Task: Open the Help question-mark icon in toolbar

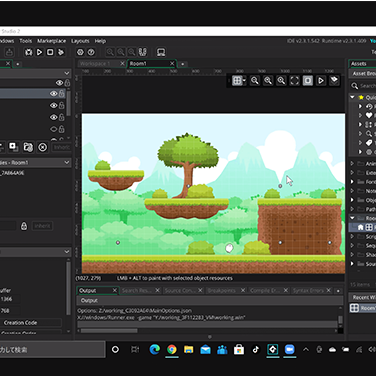Action: coord(91,52)
